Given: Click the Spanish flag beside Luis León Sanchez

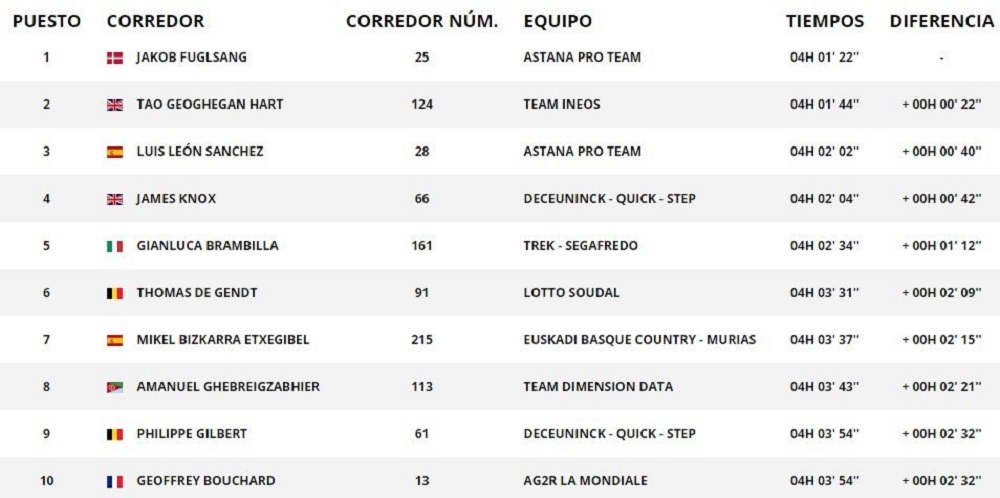Looking at the screenshot, I should pyautogui.click(x=114, y=152).
